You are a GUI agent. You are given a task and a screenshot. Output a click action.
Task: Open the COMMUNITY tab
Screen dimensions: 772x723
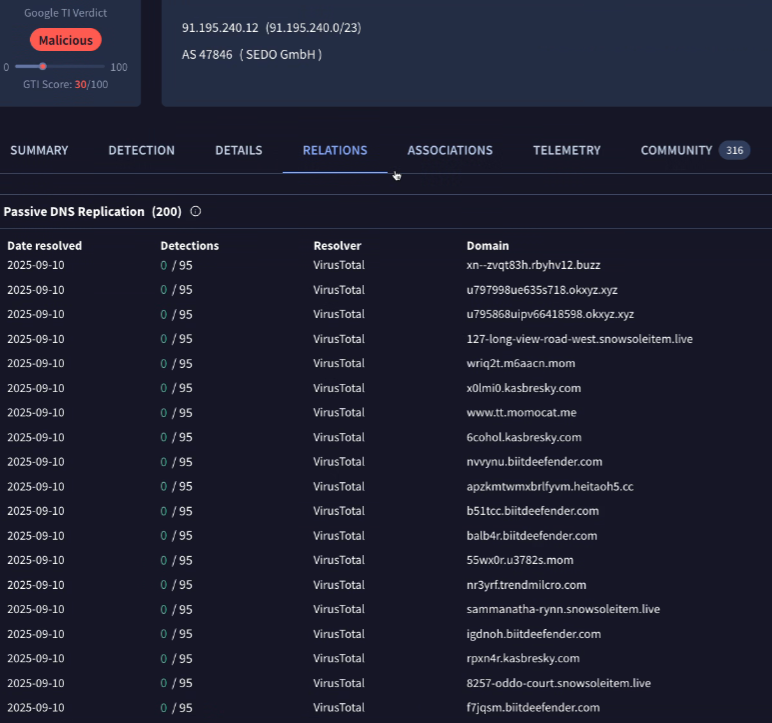676,151
